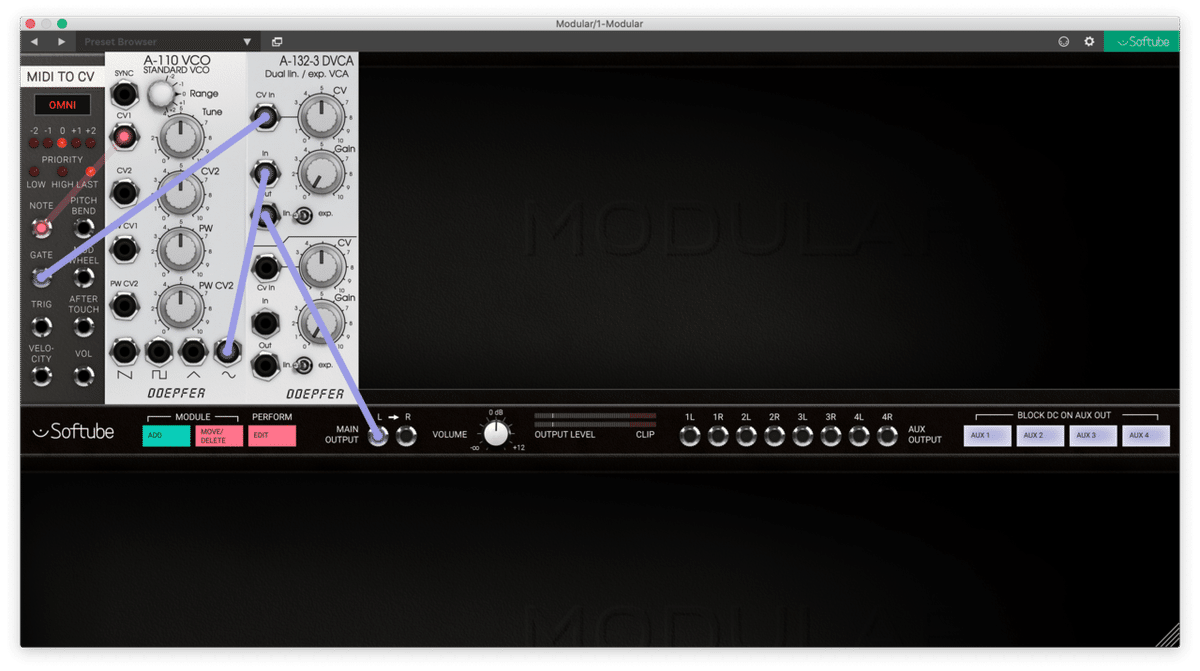Screen dimensions: 1200x671
Task: Toggle AUX 4 block DC button
Action: [x=1146, y=436]
